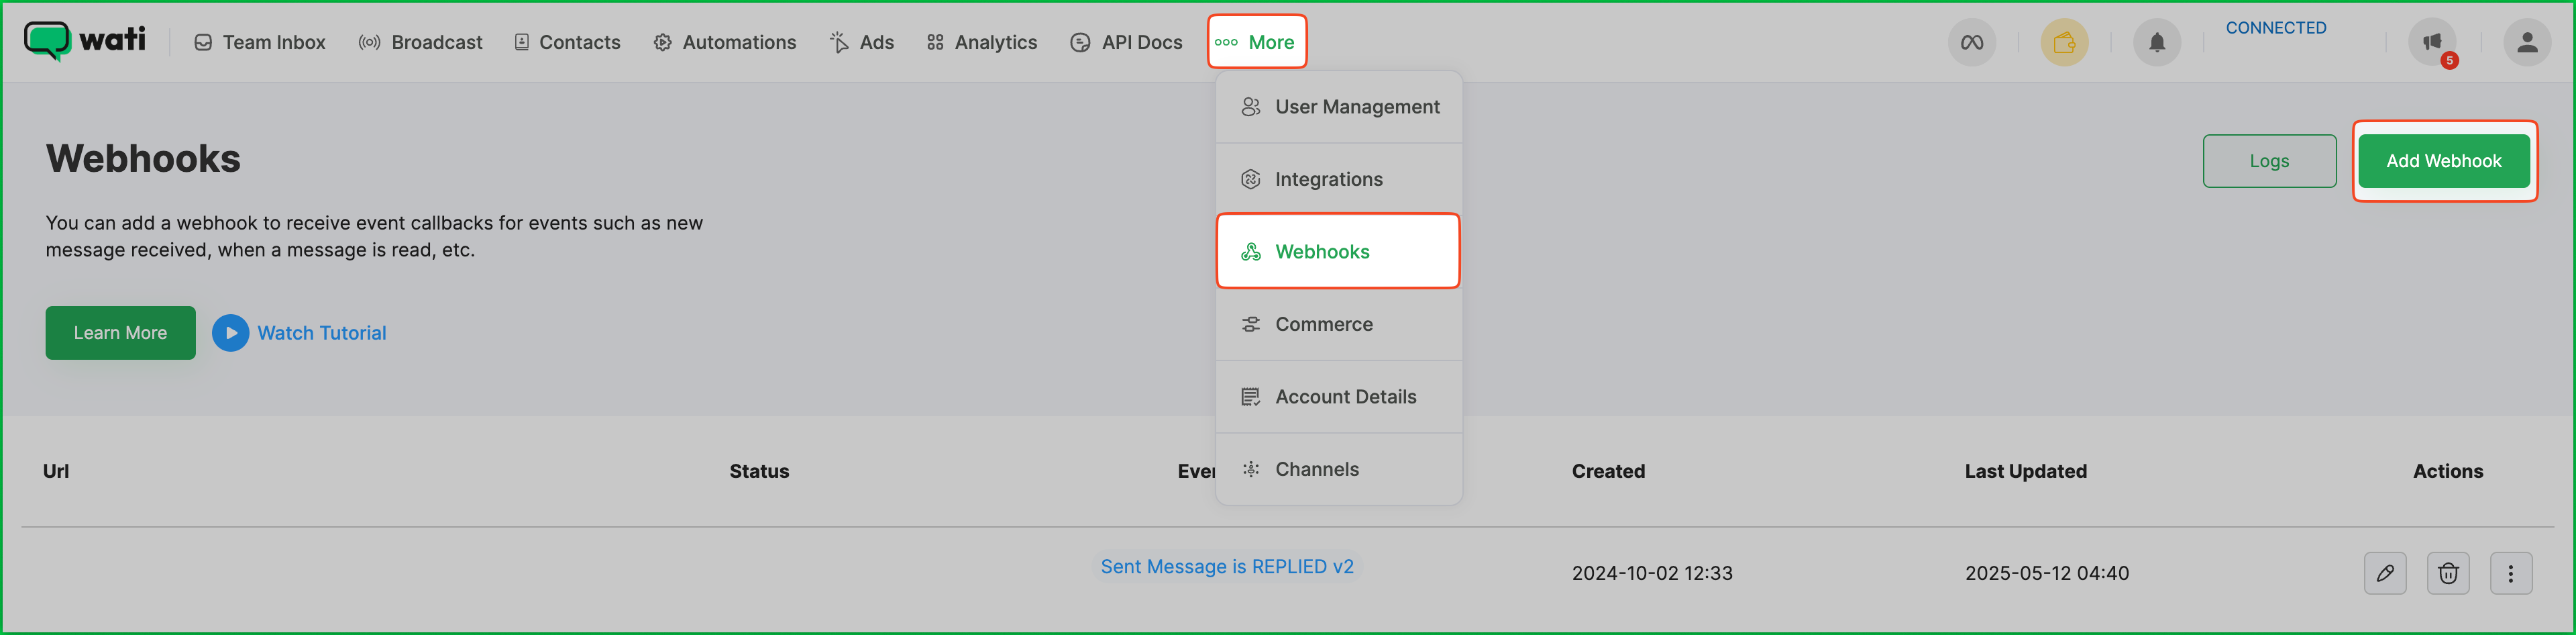The image size is (2576, 635).
Task: Delete the webhook with trash icon
Action: [2447, 573]
